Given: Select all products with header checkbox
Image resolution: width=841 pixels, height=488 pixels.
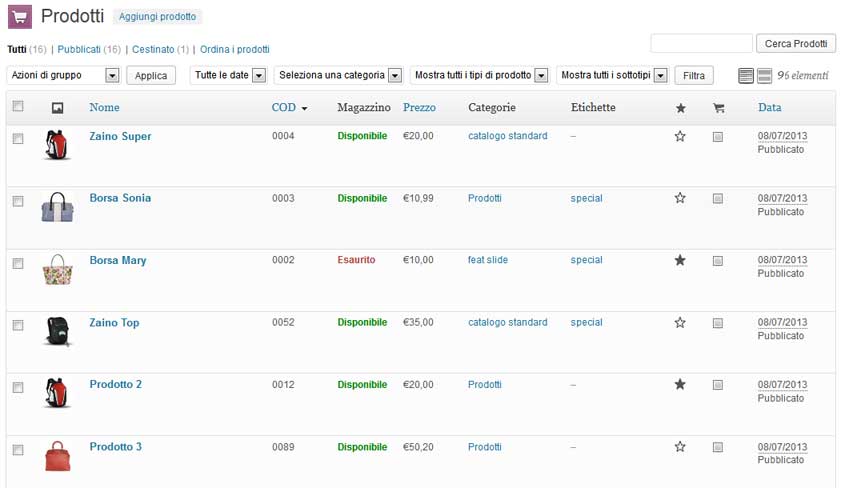Looking at the screenshot, I should 18,106.
